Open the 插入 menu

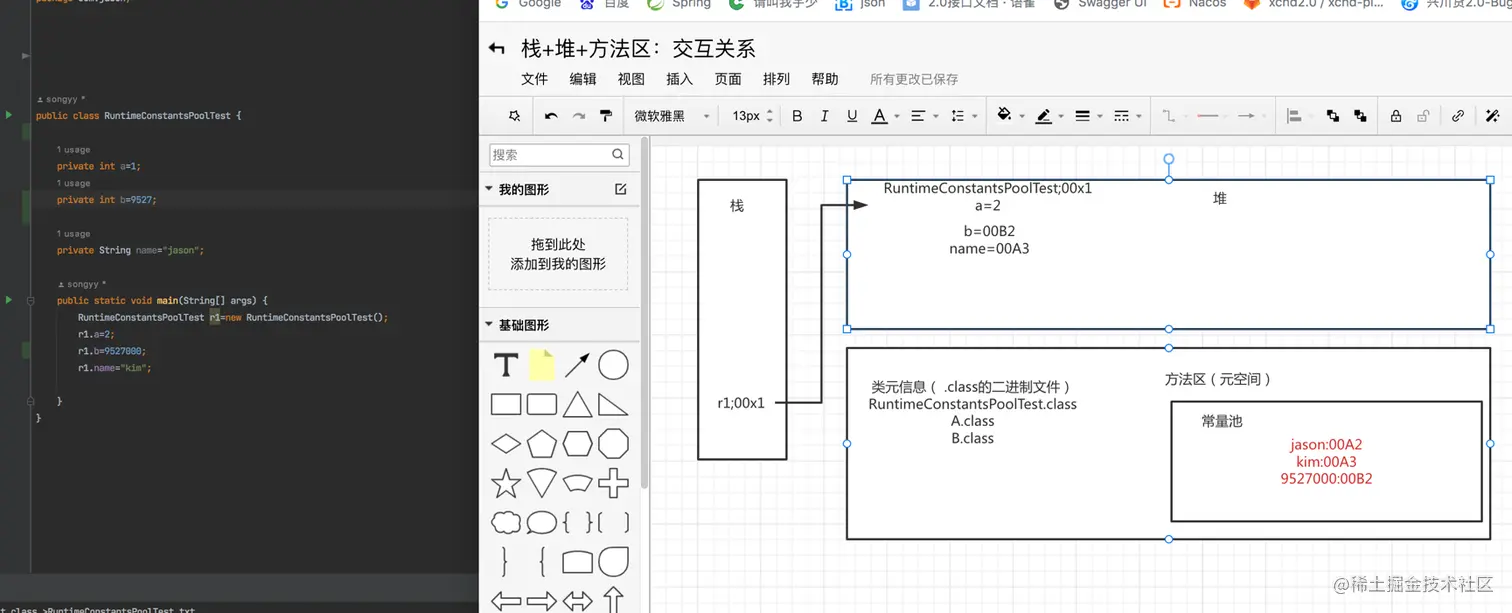(x=679, y=79)
